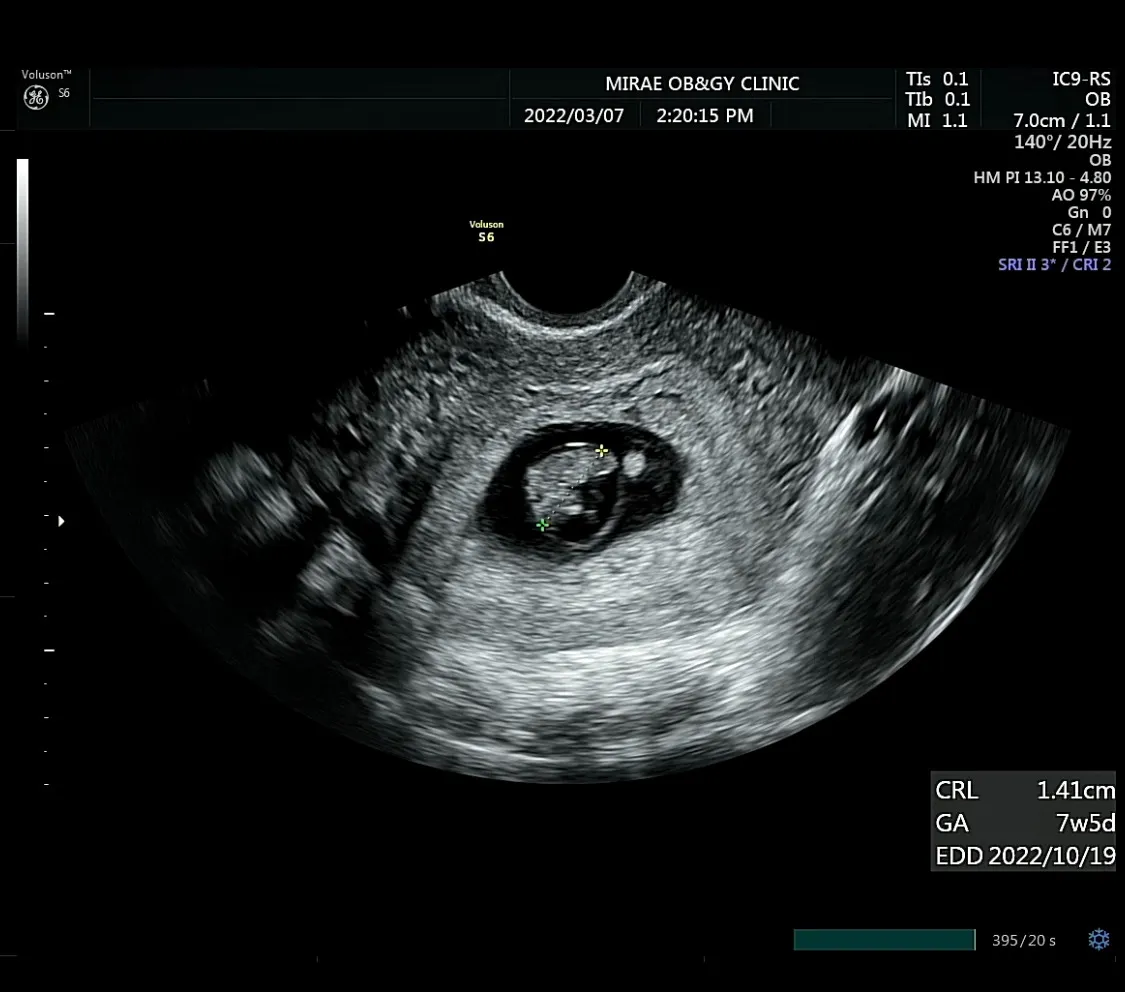
Task: Click the EDD 2022/10/19 result
Action: coord(1025,856)
